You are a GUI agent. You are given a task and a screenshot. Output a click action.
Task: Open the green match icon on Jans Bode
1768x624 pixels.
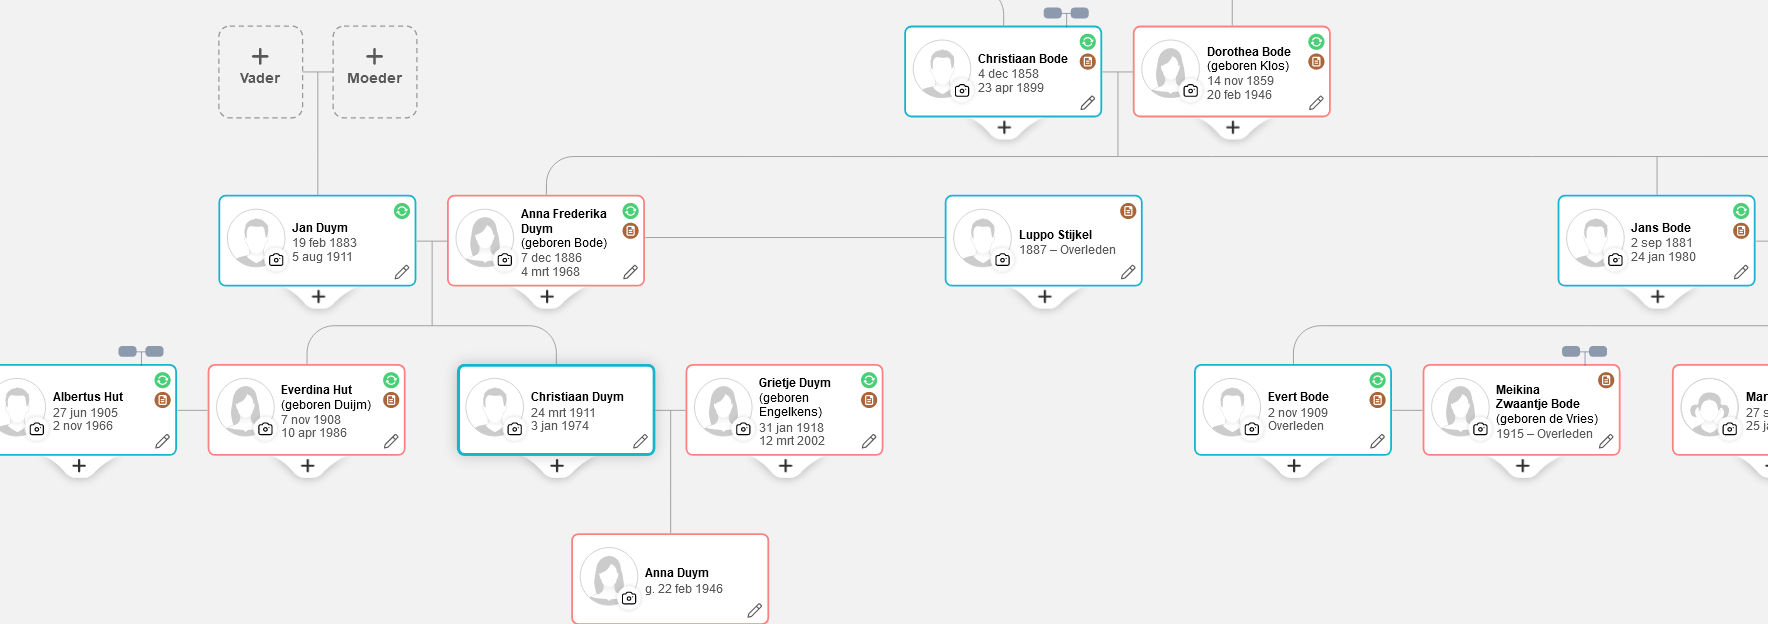[x=1741, y=211]
